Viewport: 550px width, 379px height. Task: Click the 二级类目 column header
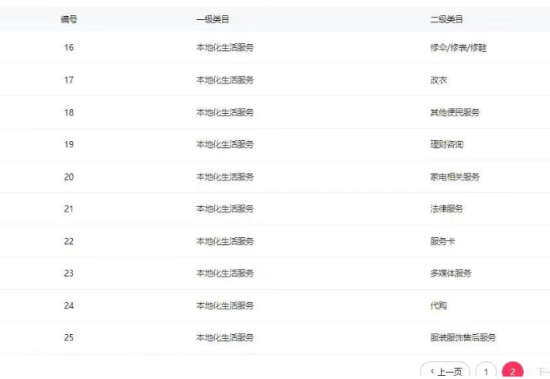(447, 19)
